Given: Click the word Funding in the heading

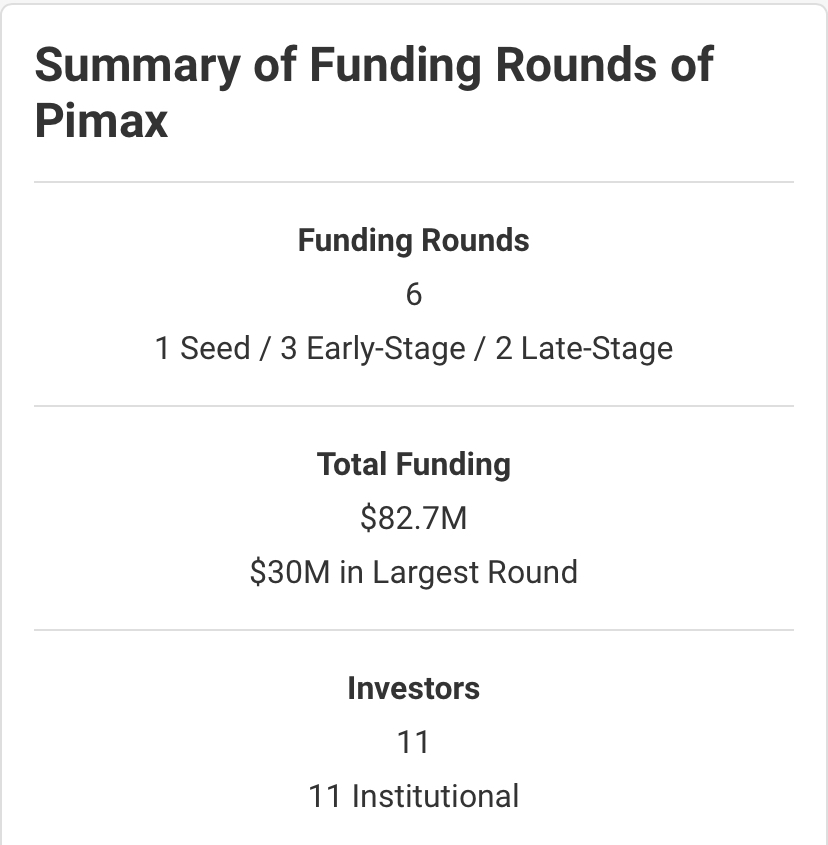Looking at the screenshot, I should point(395,67).
